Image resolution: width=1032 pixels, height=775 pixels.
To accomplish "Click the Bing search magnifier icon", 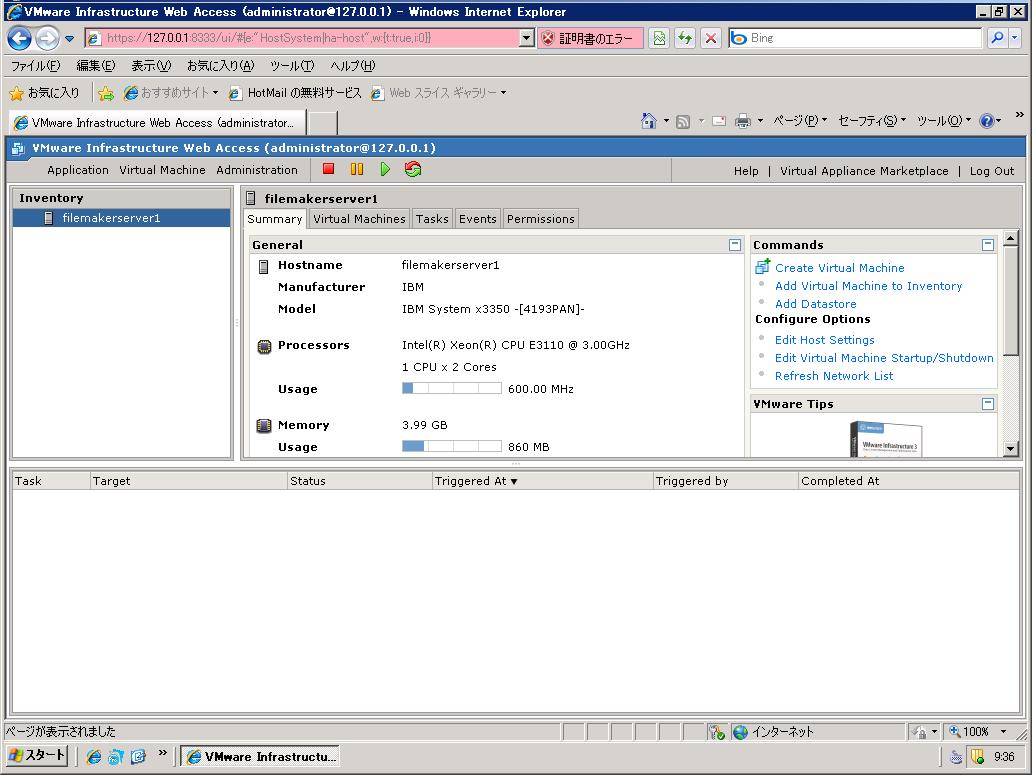I will click(998, 38).
